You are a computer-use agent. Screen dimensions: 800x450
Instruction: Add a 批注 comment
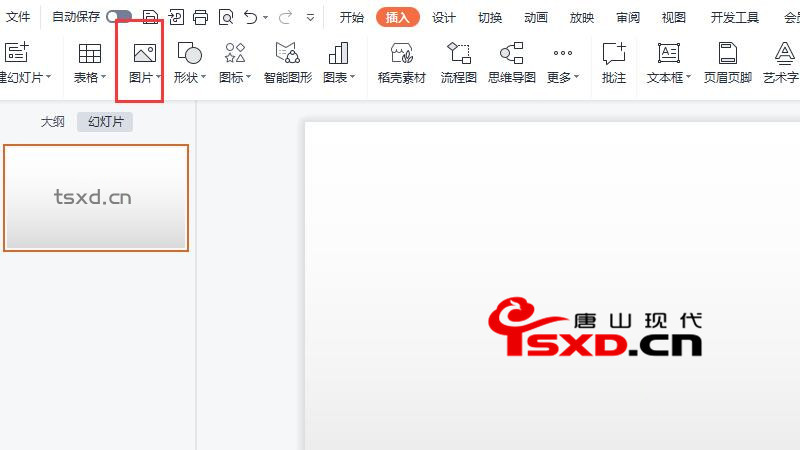tap(614, 63)
